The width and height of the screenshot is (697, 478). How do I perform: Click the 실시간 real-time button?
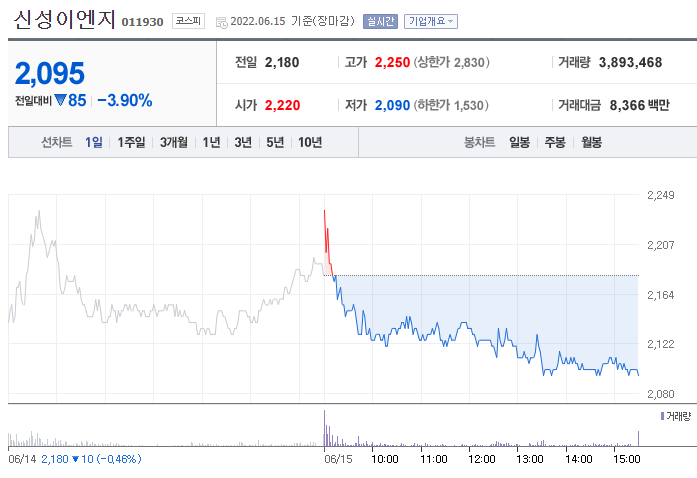click(380, 21)
